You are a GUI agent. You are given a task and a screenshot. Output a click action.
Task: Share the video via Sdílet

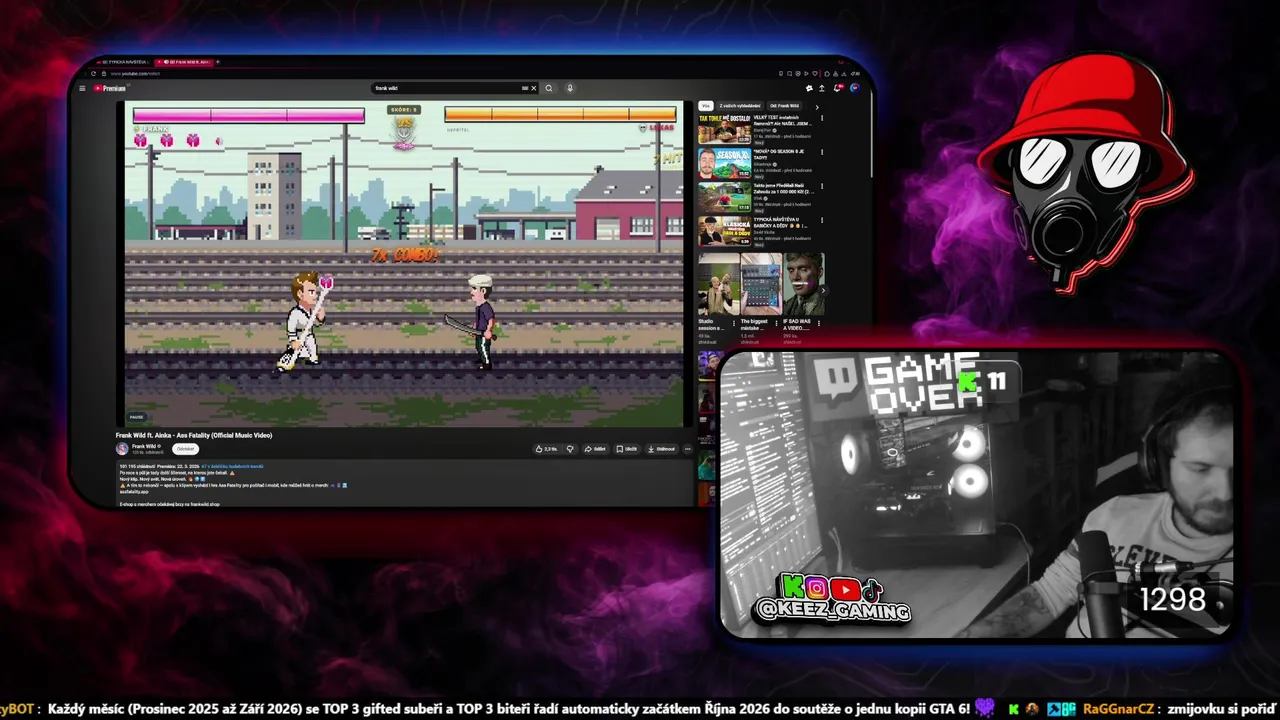tap(595, 449)
